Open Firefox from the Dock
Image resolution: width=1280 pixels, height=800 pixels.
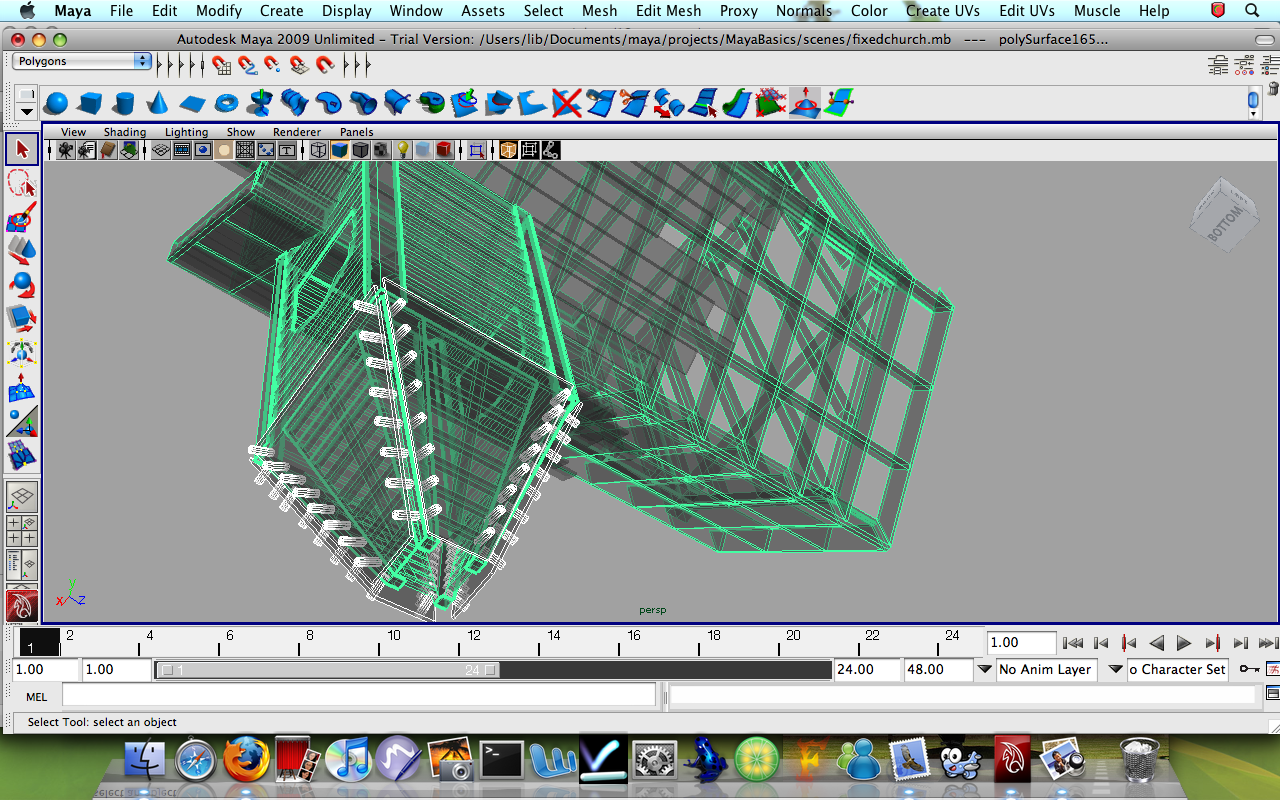coord(246,759)
